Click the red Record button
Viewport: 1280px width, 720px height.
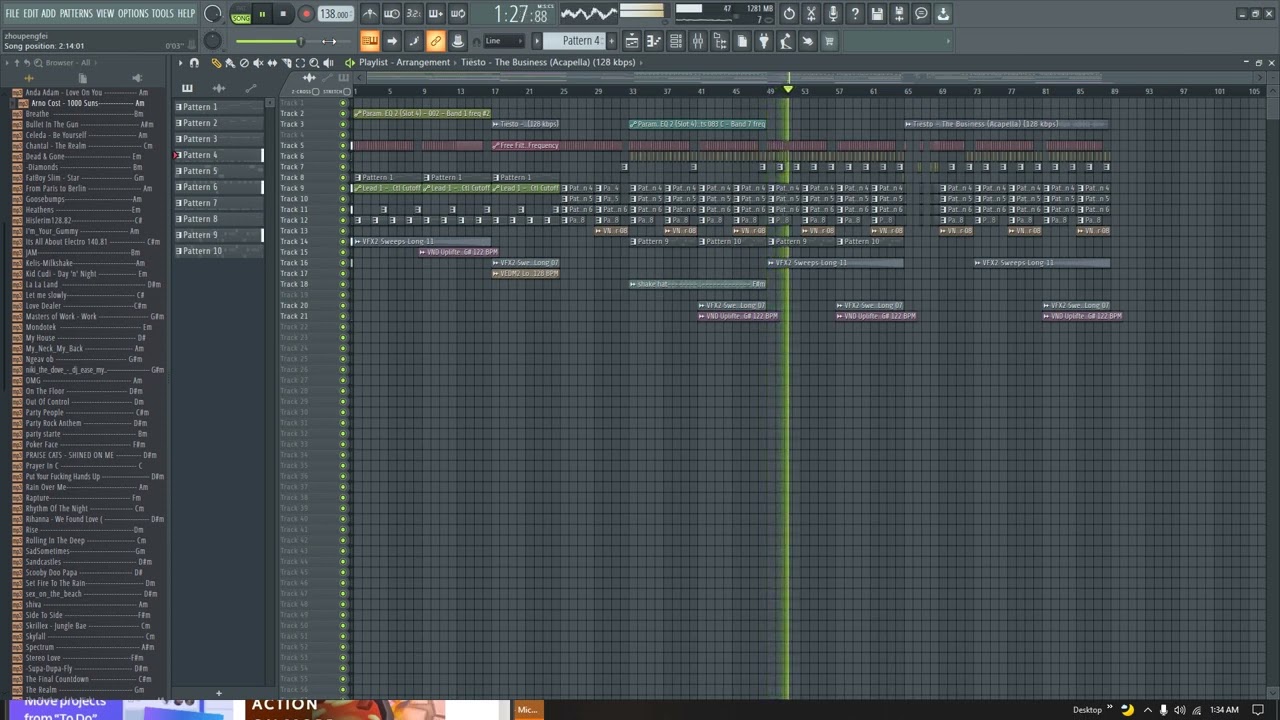(x=306, y=14)
